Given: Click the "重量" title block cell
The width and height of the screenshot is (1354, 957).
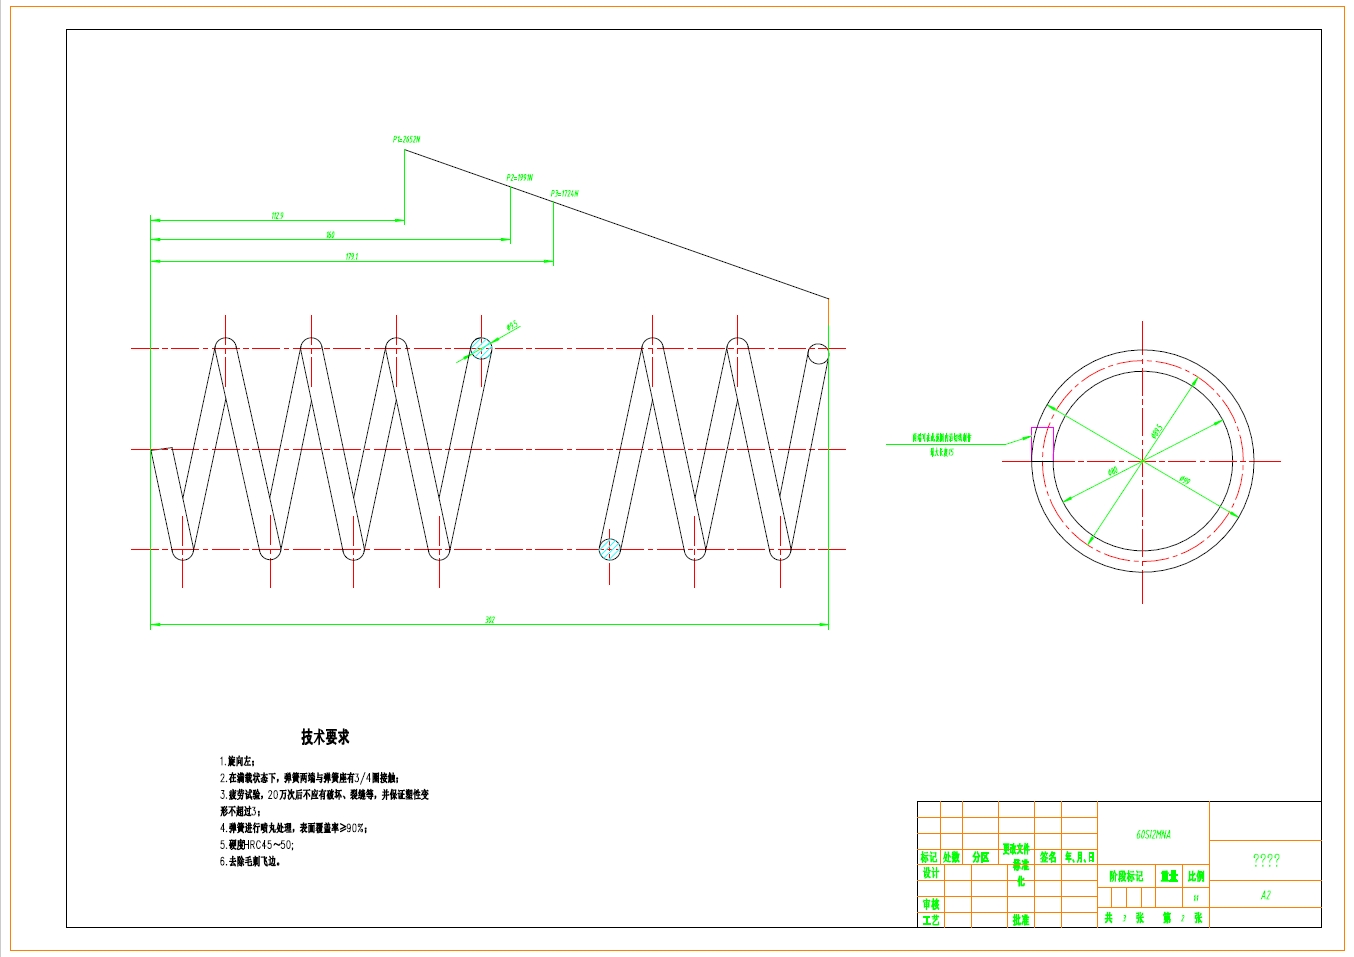Looking at the screenshot, I should pos(1169,876).
